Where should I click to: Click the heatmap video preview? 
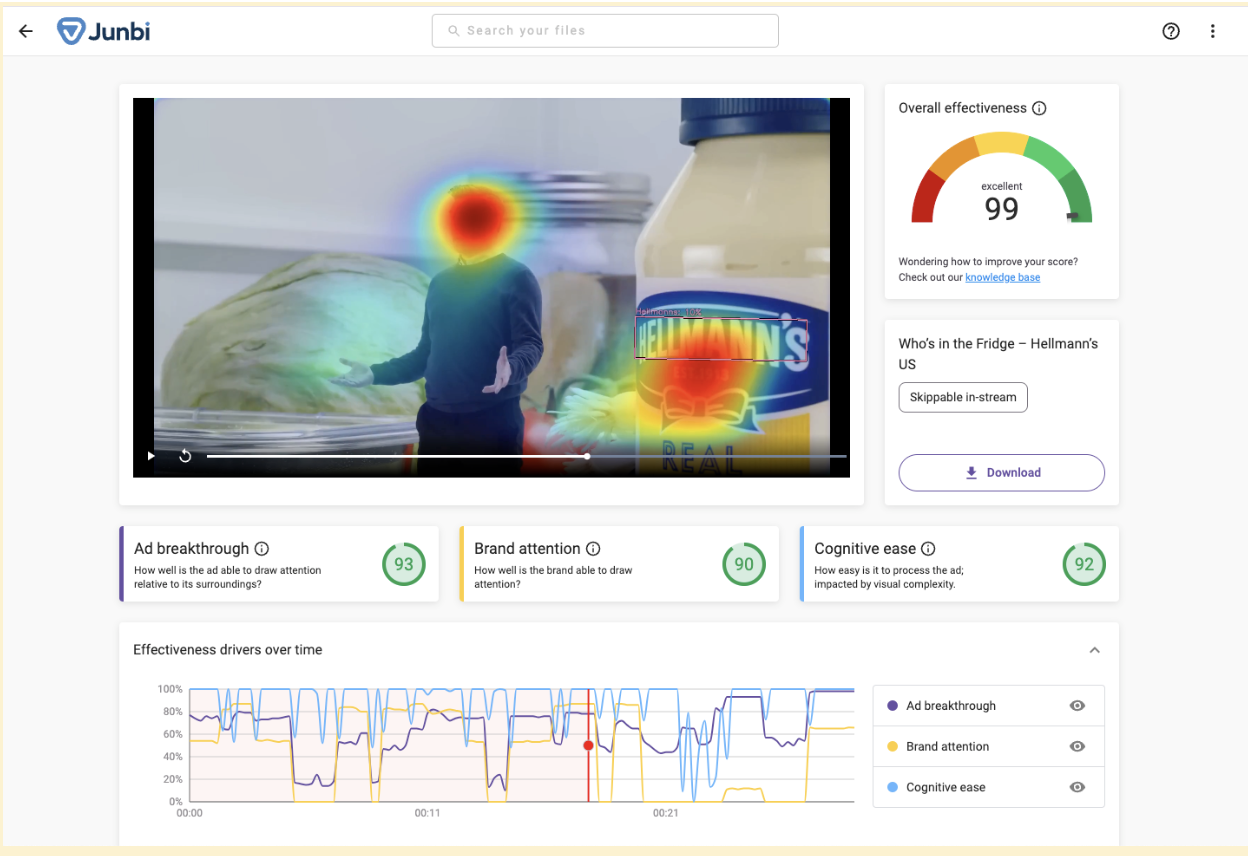coord(491,287)
